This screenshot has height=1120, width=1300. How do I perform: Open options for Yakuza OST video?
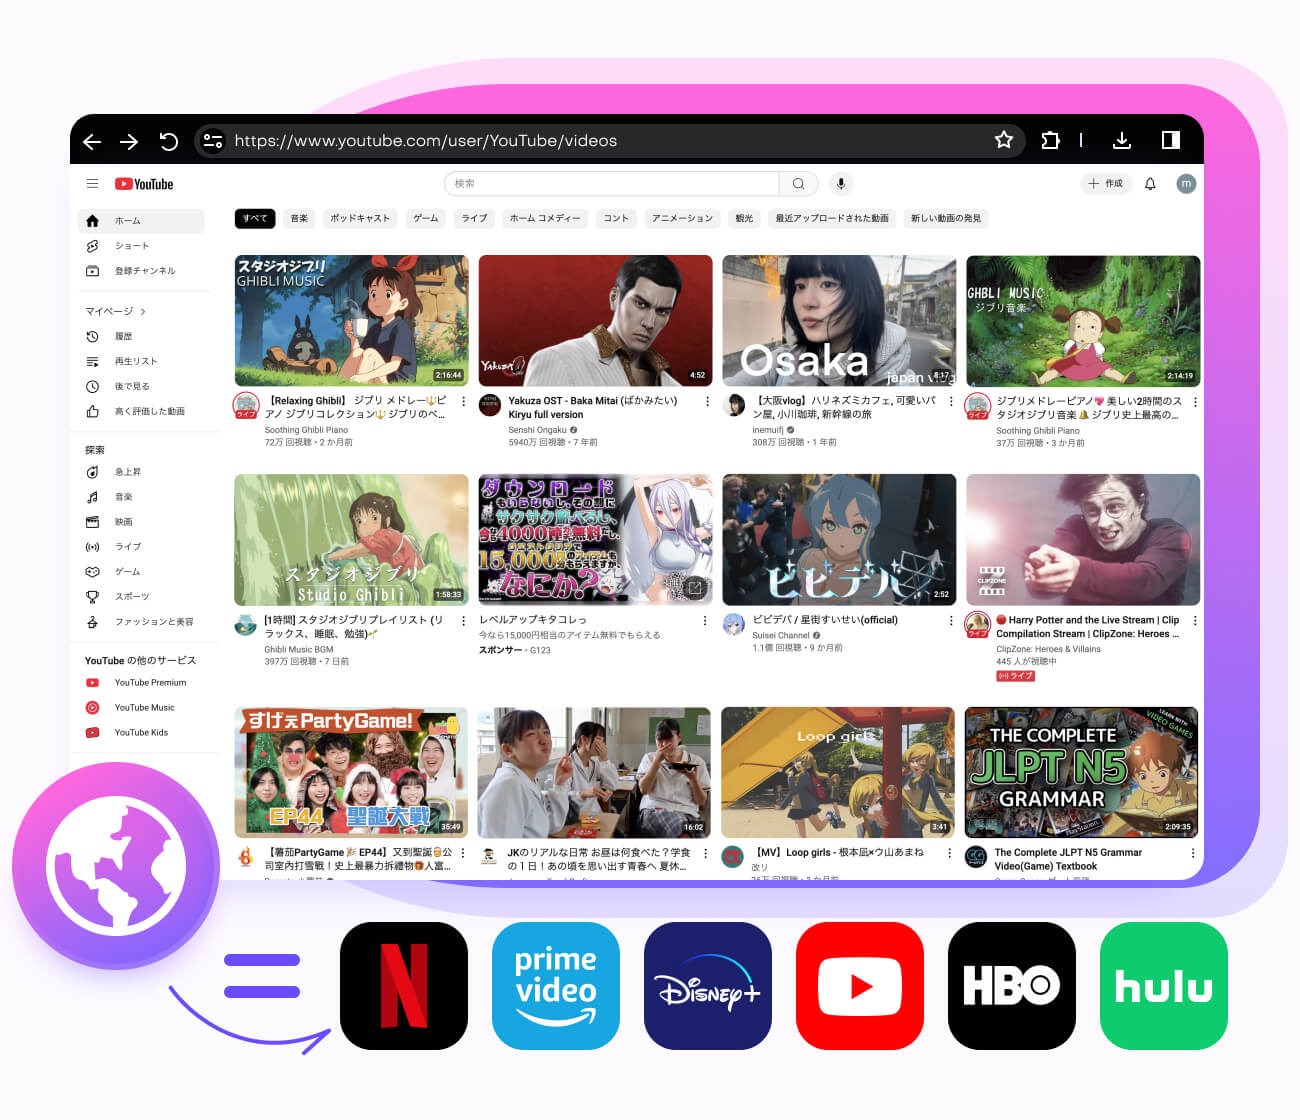coord(707,401)
